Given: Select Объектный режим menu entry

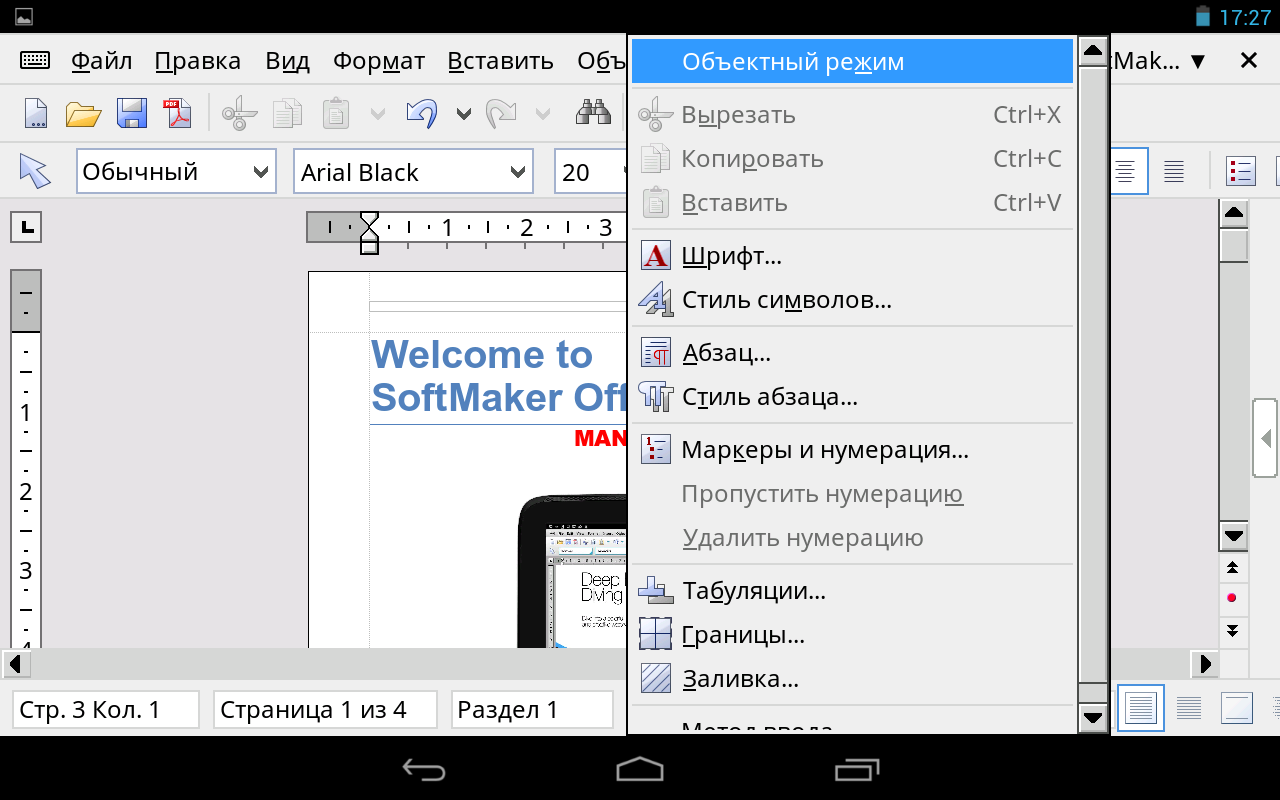Looking at the screenshot, I should [x=852, y=61].
